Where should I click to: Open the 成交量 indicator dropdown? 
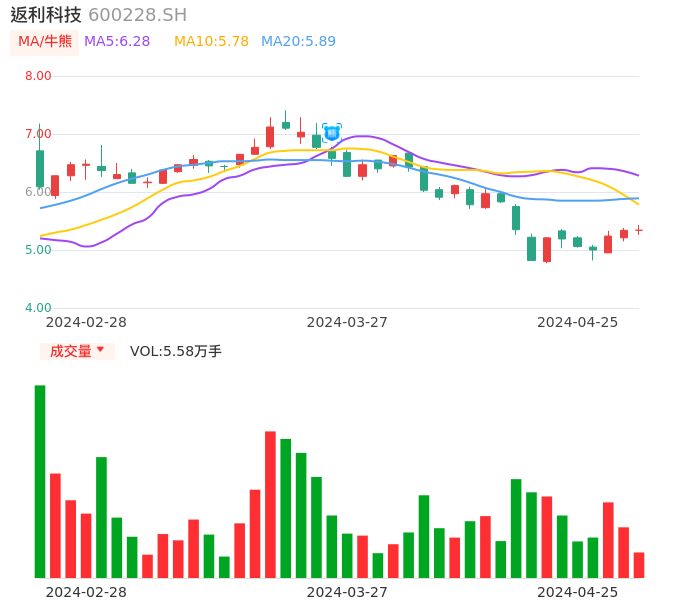[77, 351]
